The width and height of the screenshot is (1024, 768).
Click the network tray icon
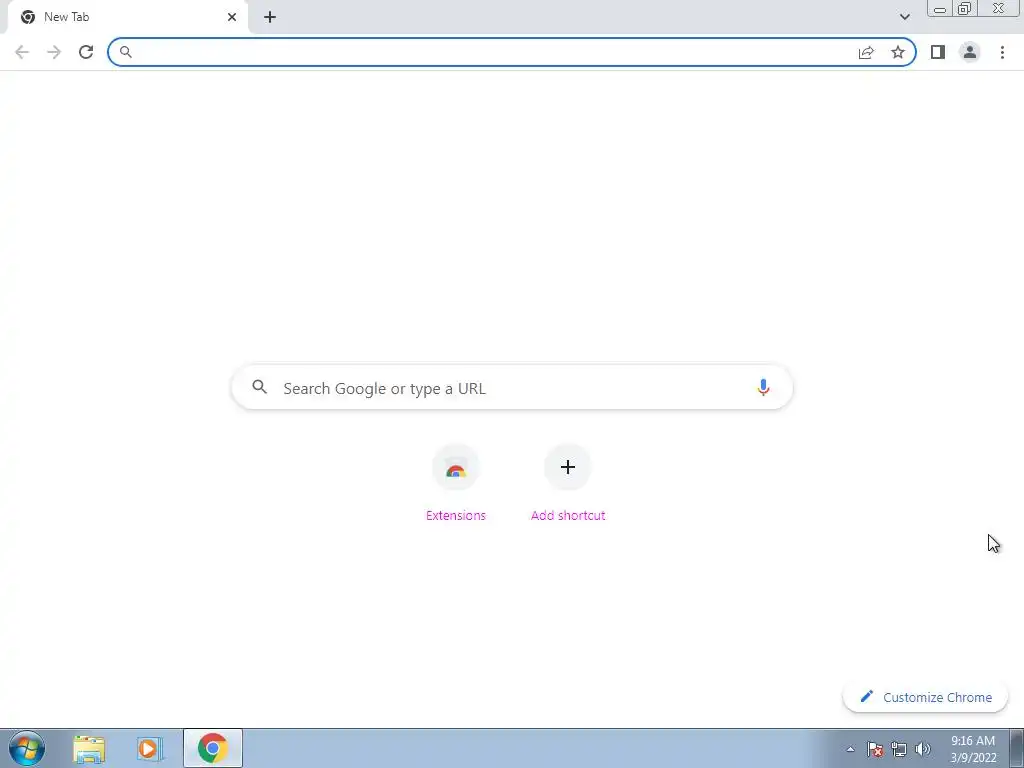click(899, 749)
